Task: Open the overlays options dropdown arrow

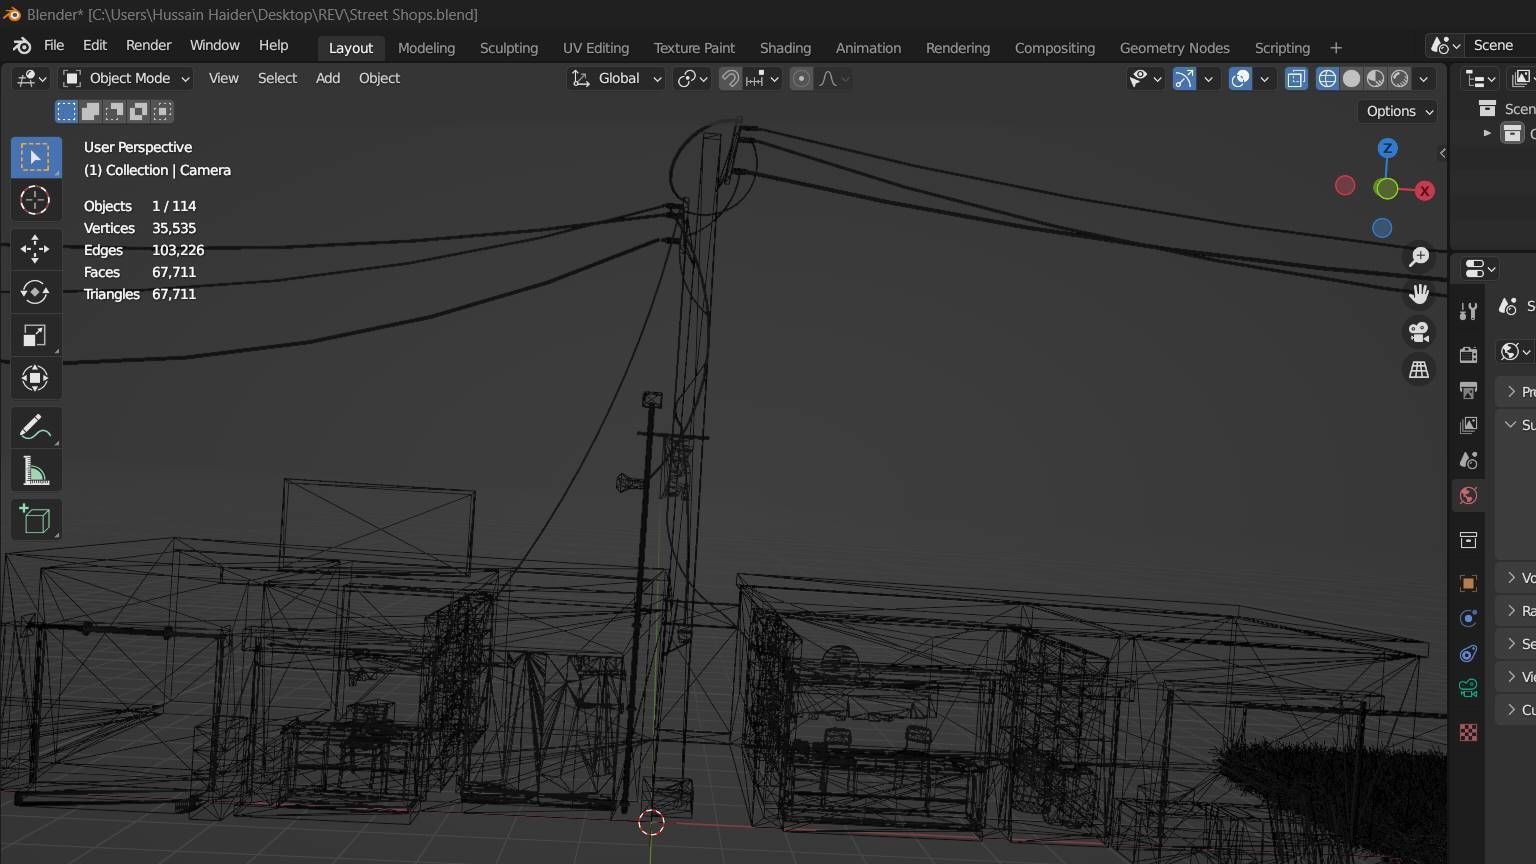Action: click(x=1264, y=78)
